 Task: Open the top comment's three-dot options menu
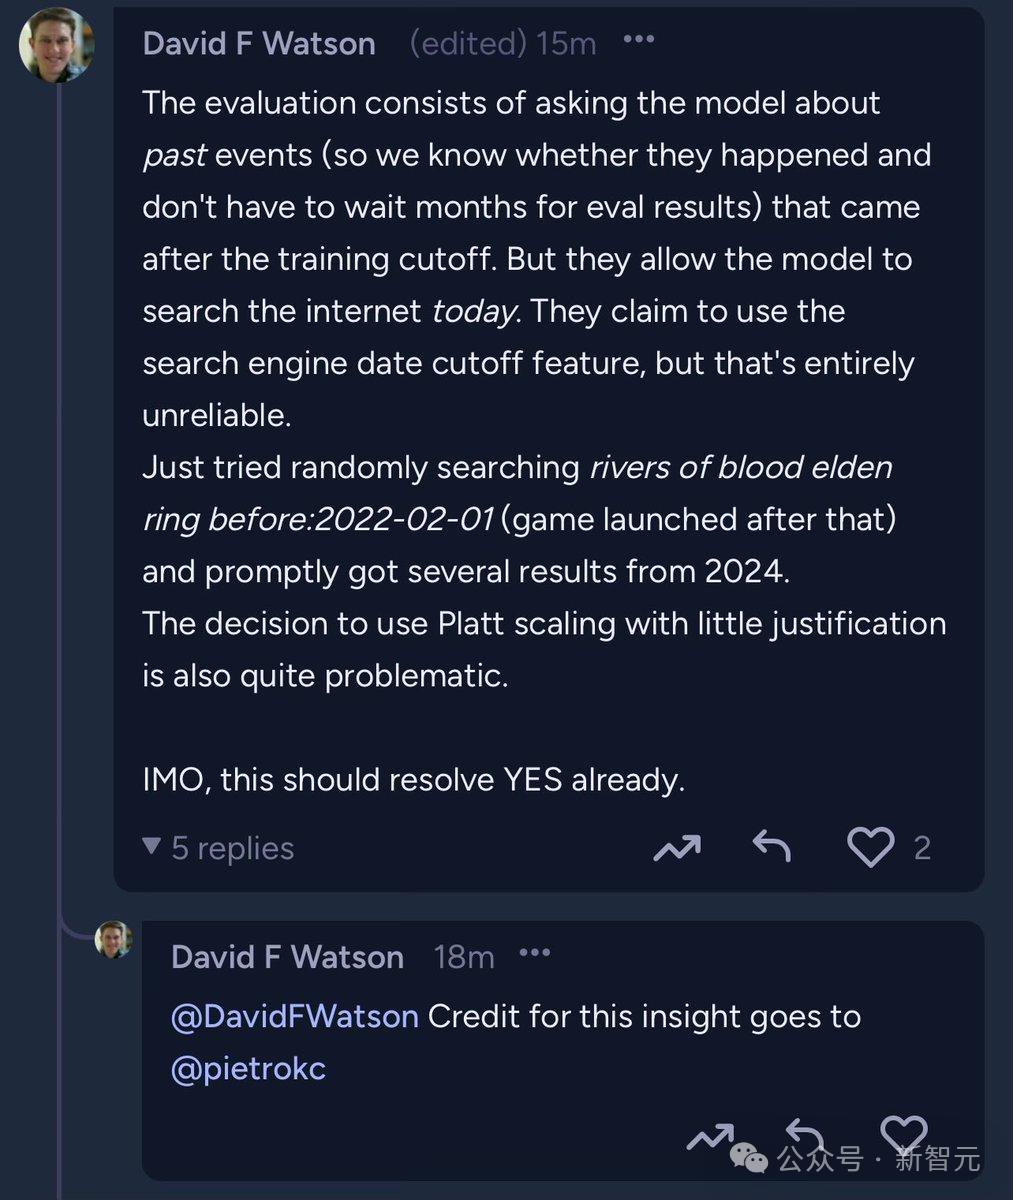(x=638, y=40)
